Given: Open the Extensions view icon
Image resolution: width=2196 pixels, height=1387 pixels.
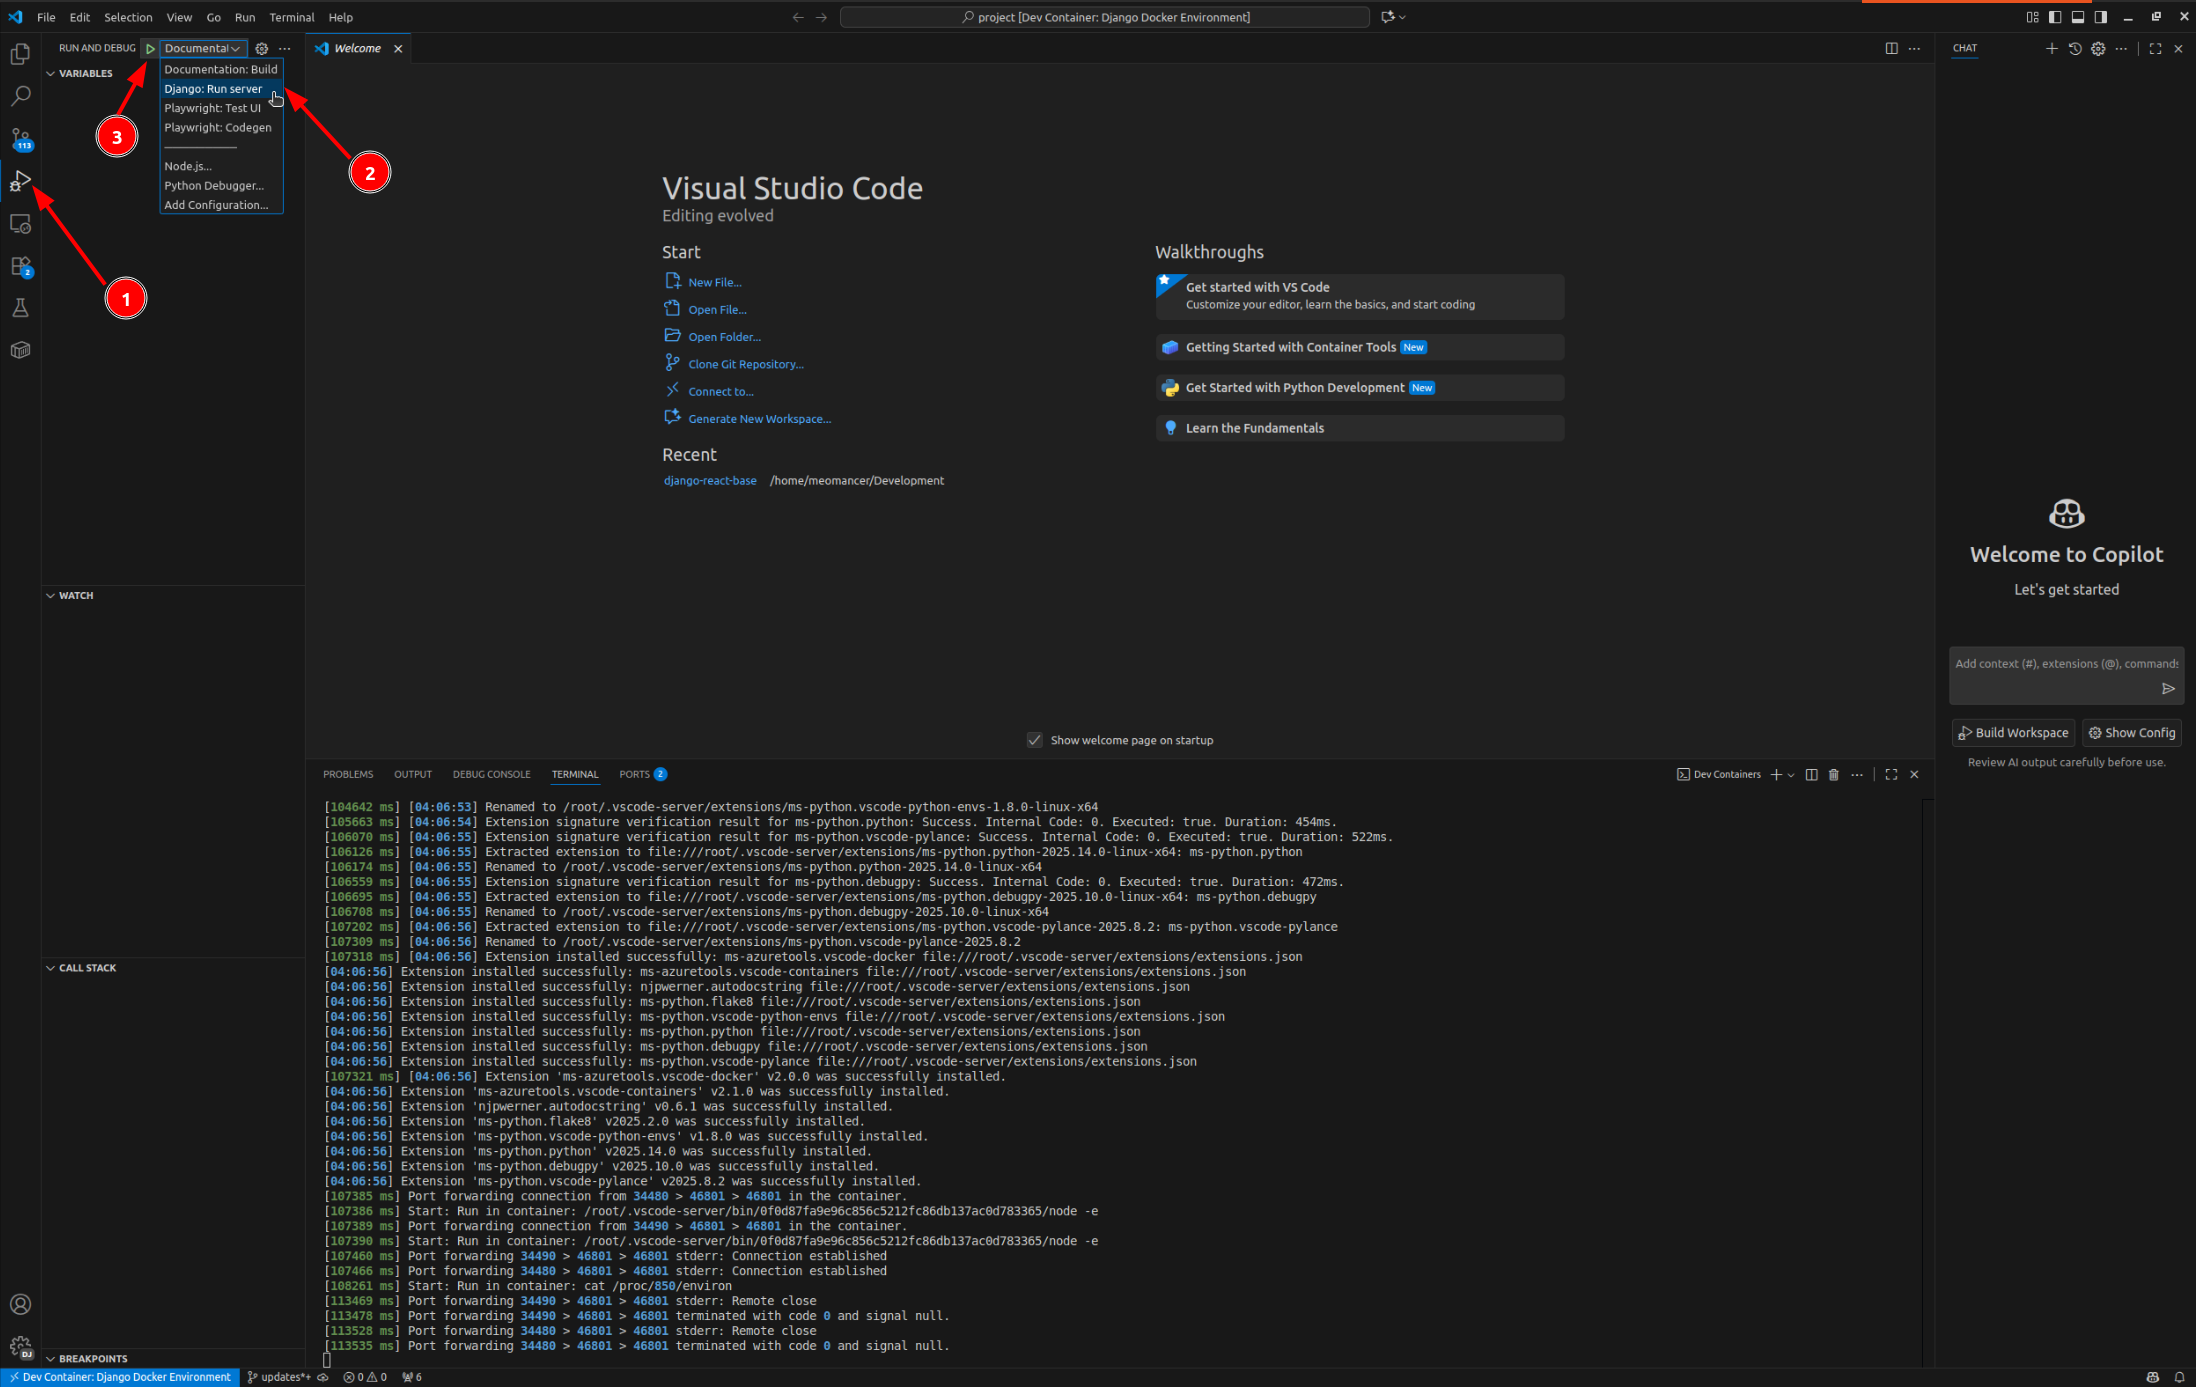Looking at the screenshot, I should click(20, 266).
